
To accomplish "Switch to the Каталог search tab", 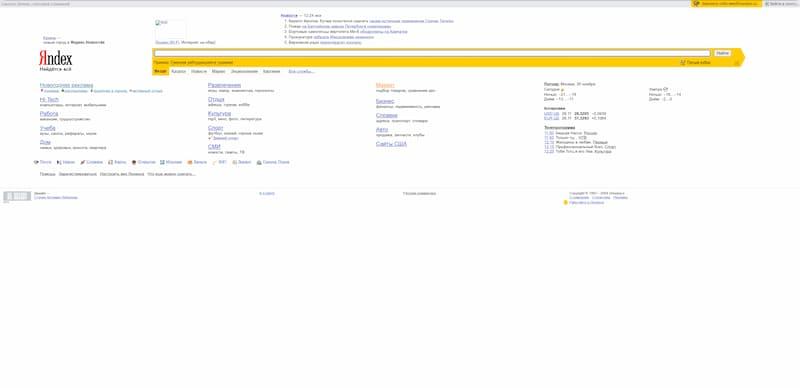I will point(179,71).
